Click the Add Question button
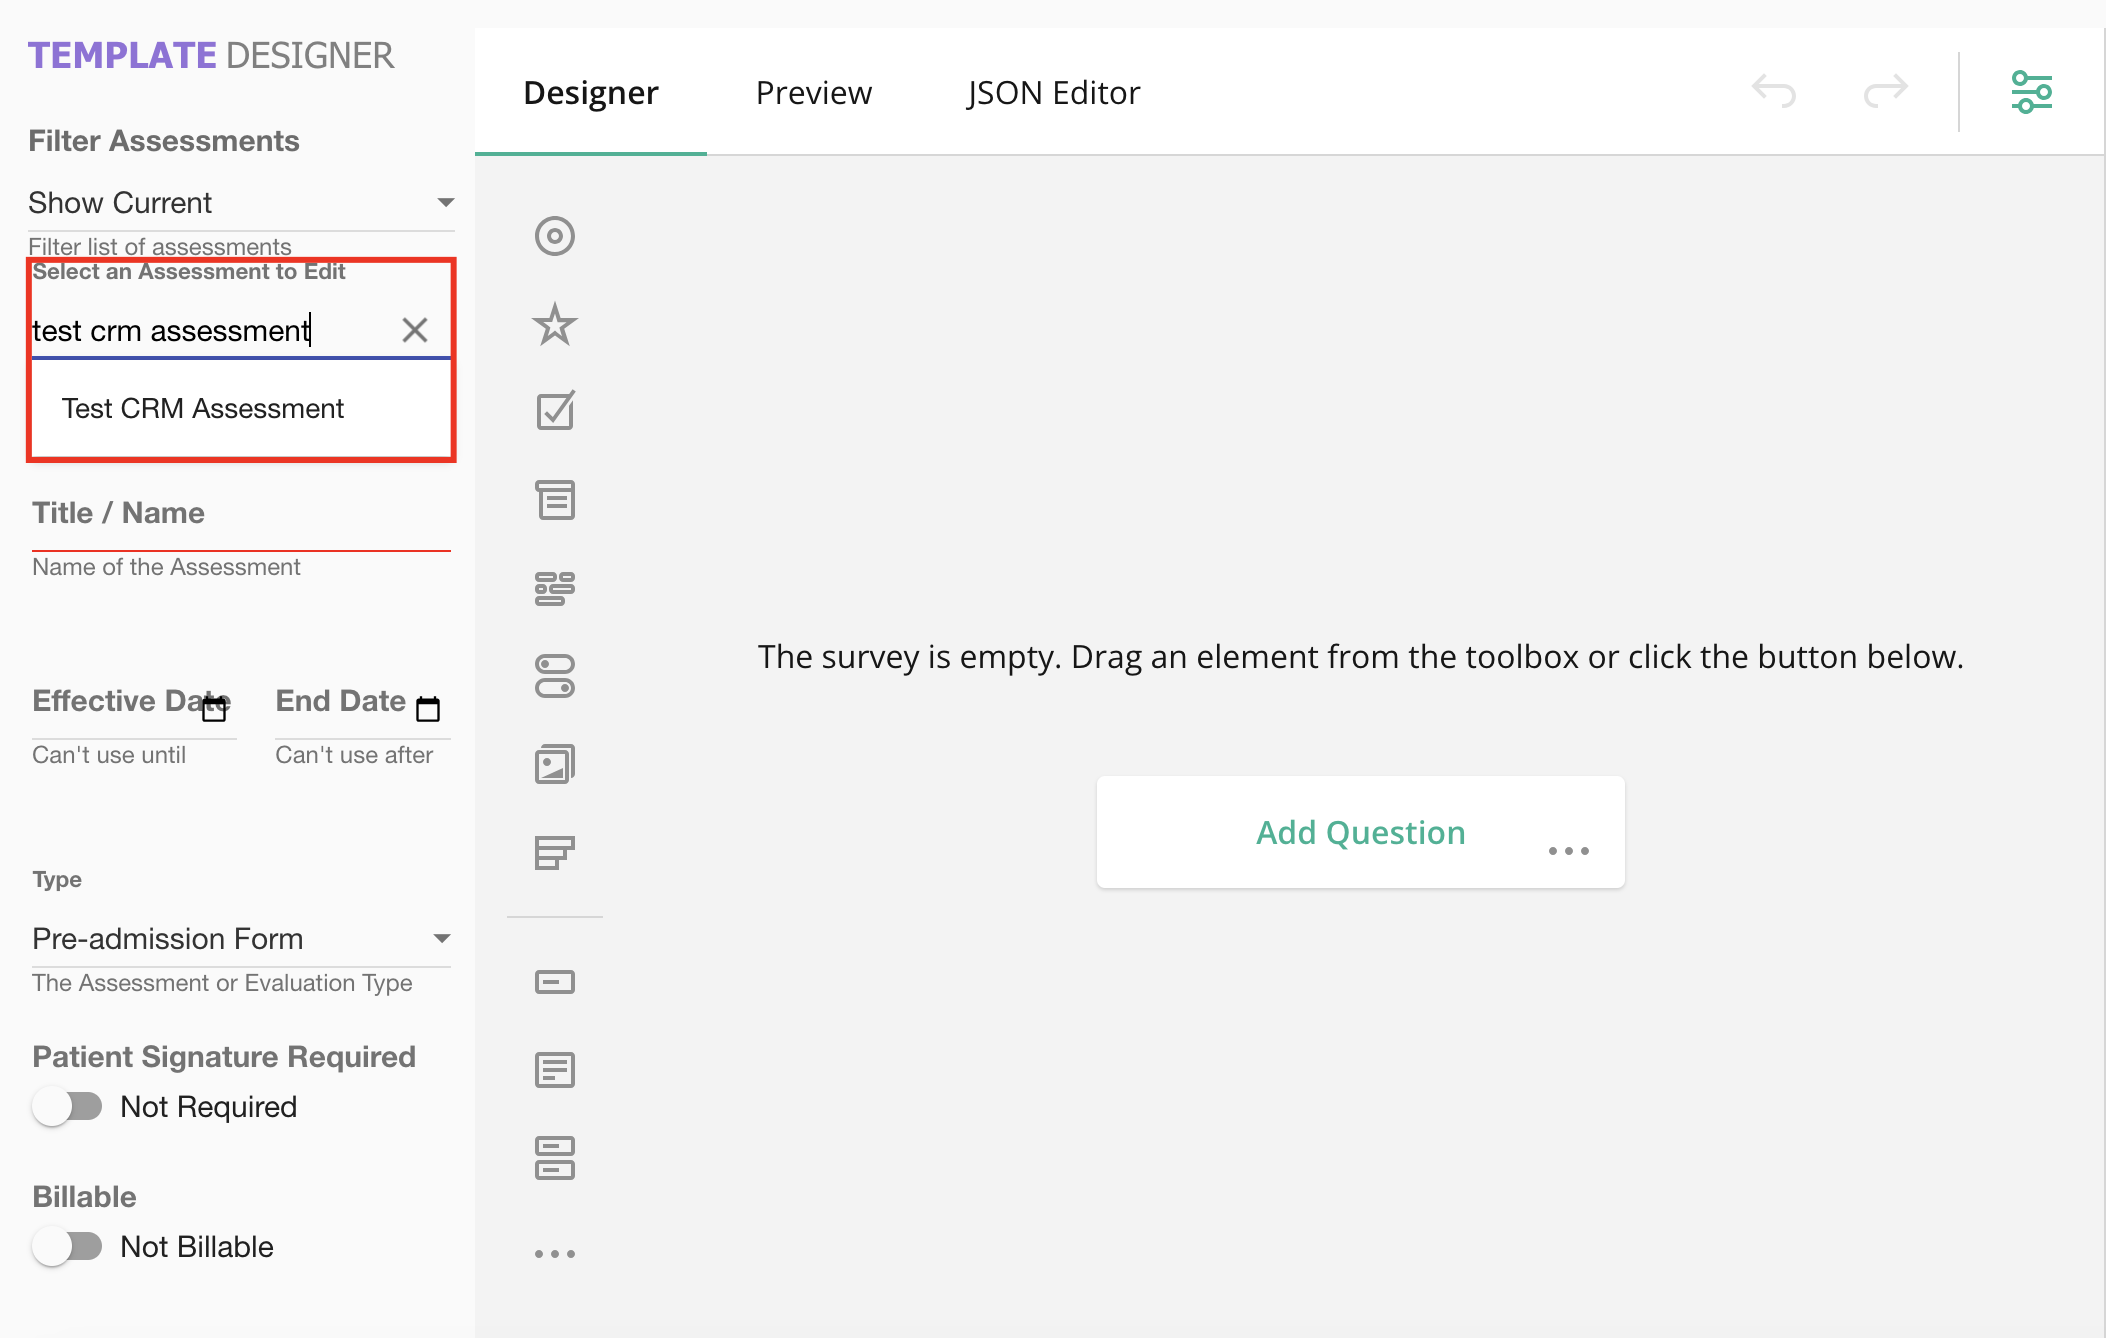Image resolution: width=2106 pixels, height=1338 pixels. pyautogui.click(x=1359, y=832)
